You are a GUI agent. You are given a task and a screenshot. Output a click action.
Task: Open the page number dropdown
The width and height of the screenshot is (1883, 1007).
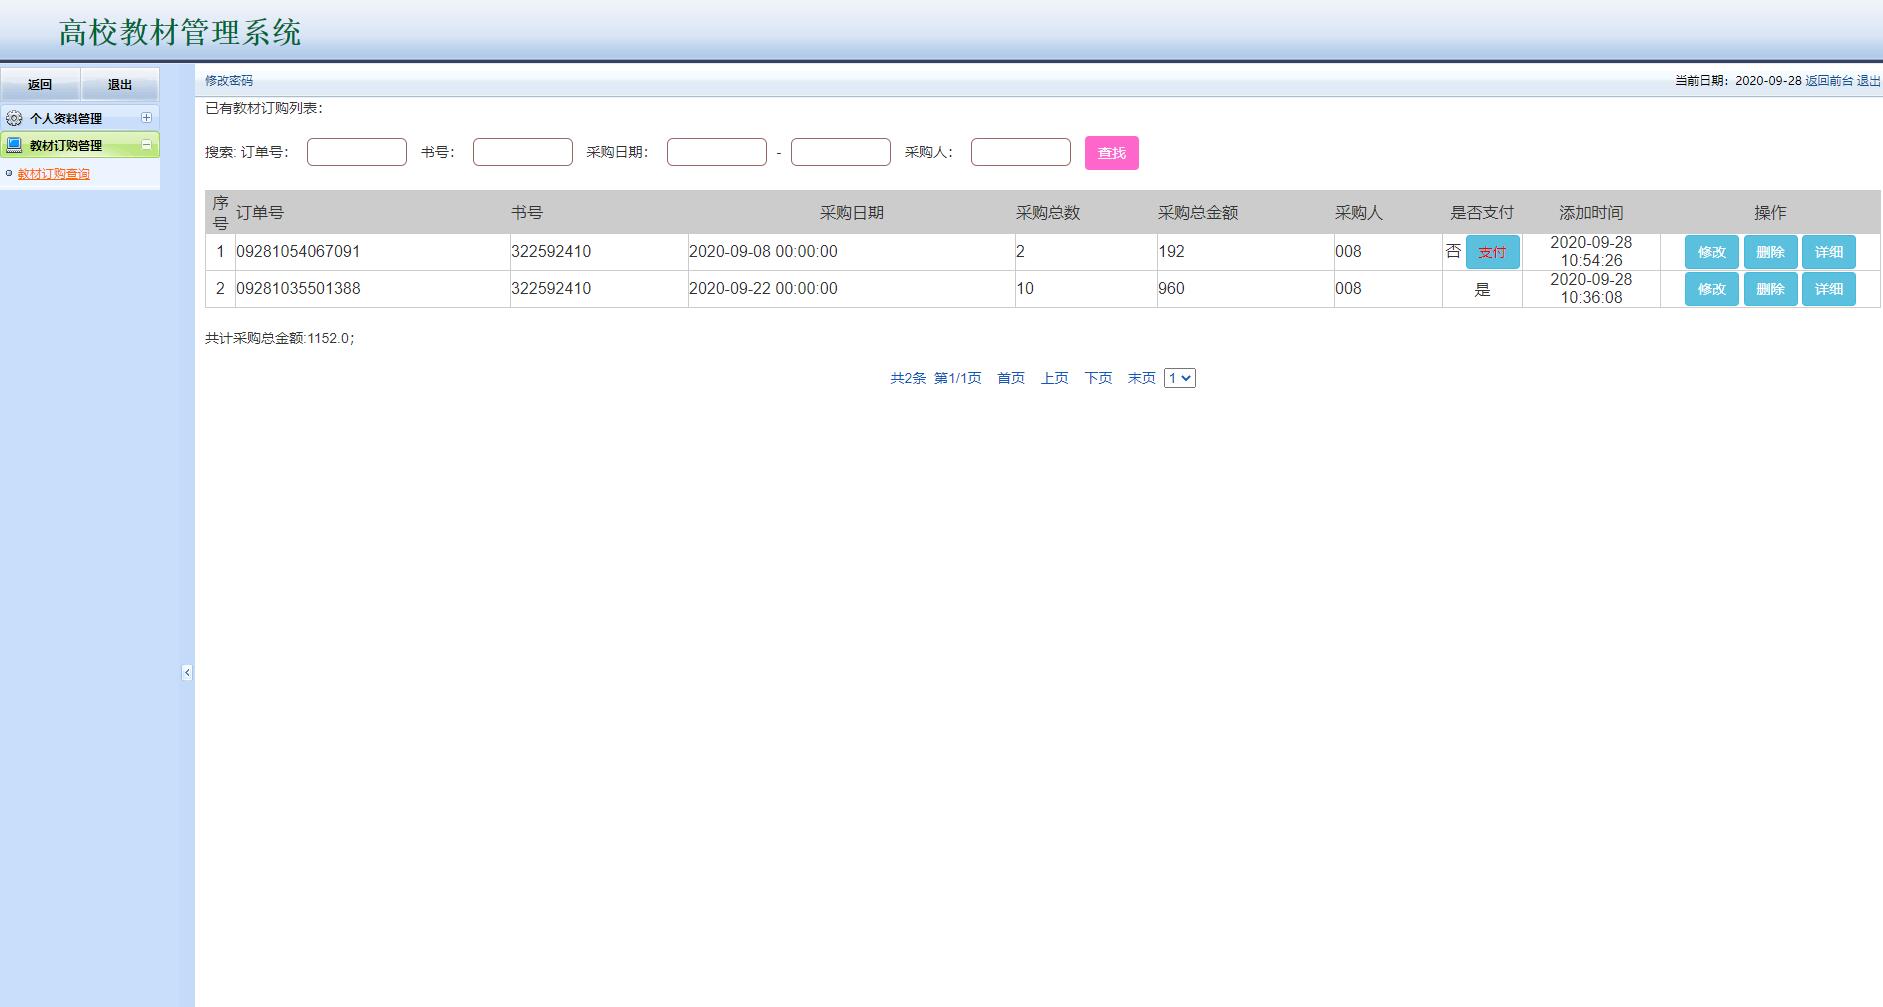click(1179, 378)
